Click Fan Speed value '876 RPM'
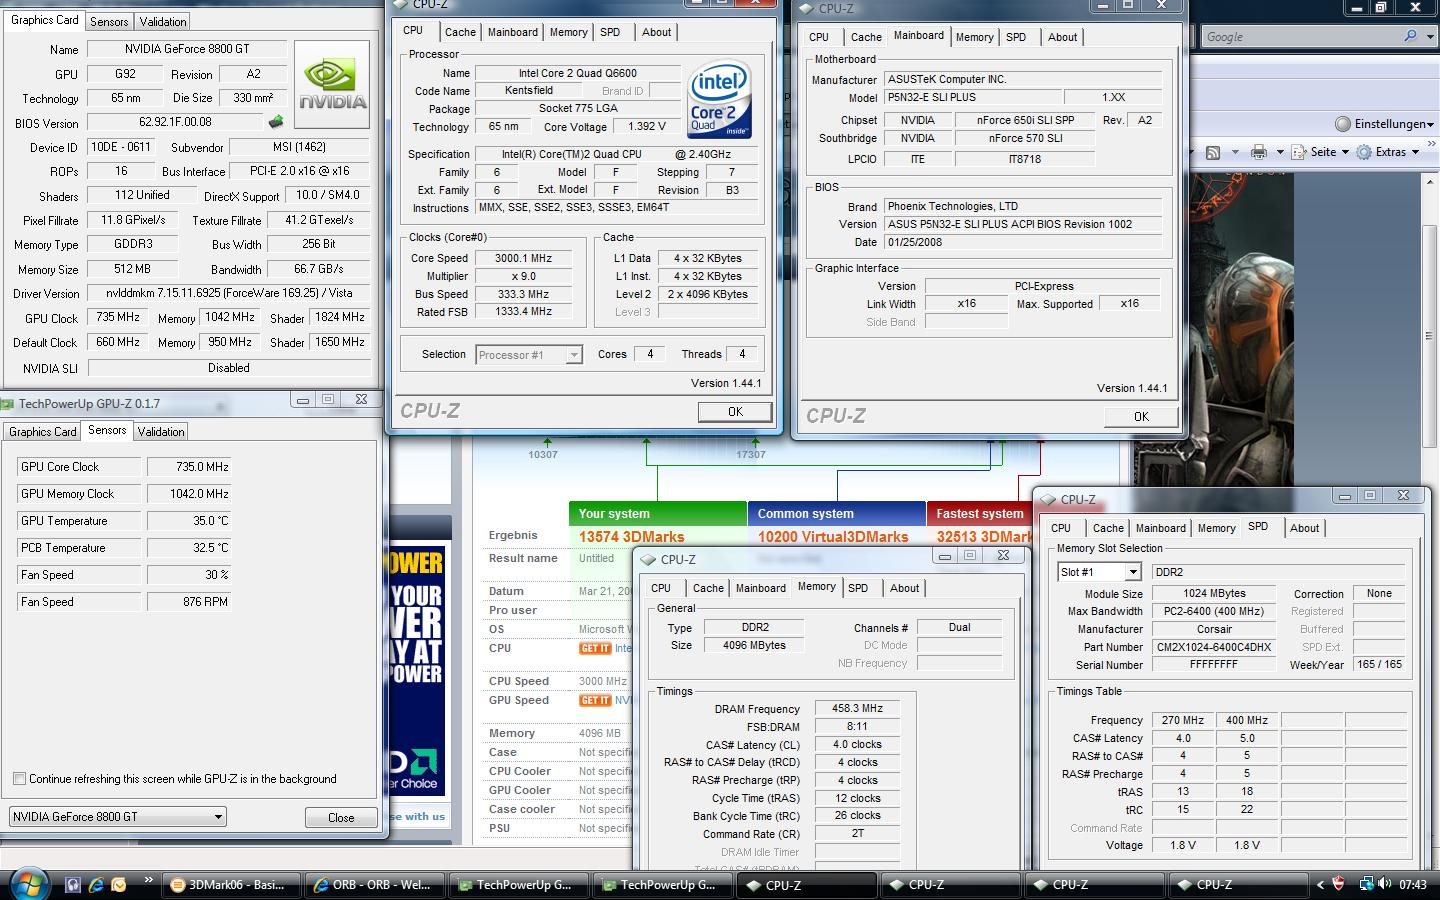This screenshot has height=900, width=1440. click(189, 602)
